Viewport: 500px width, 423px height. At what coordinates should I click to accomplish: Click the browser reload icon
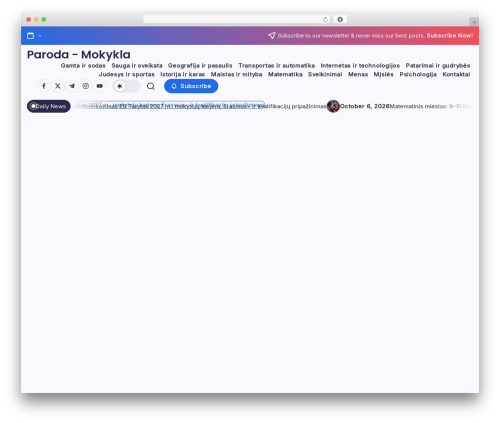point(325,19)
